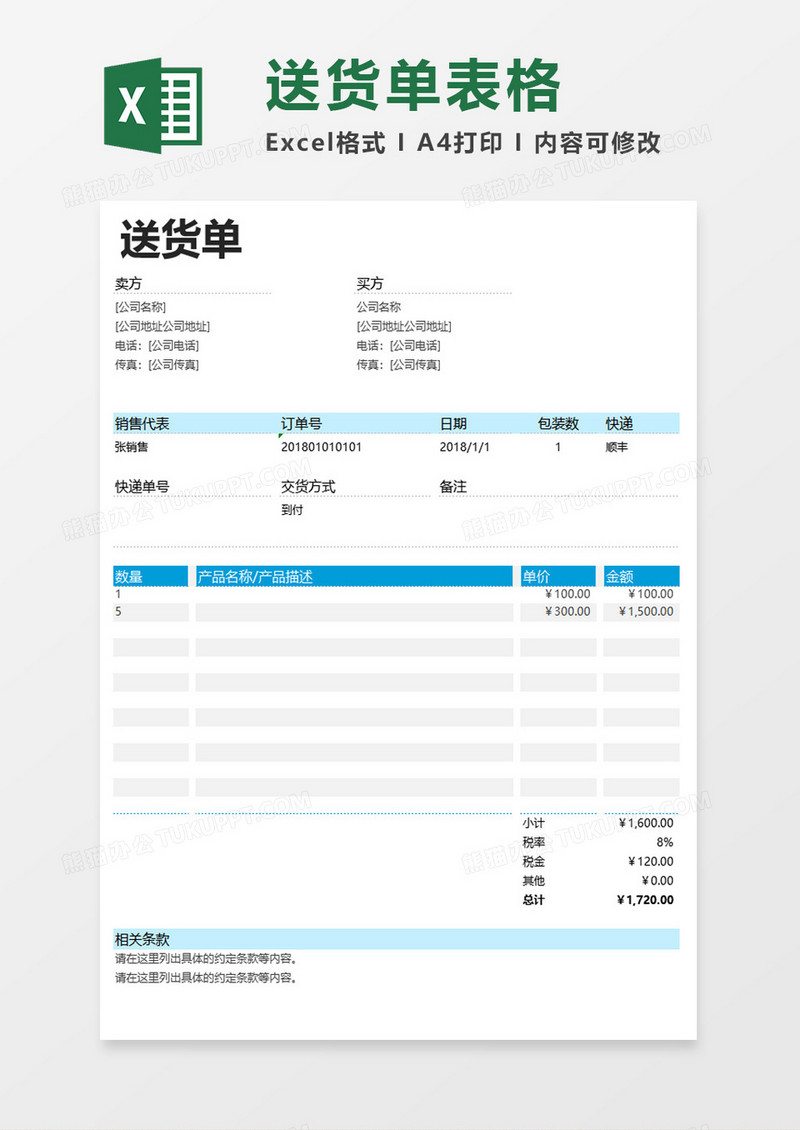Screen dimensions: 800x1130
Task: Select the 订单号 header cell
Action: [x=301, y=424]
